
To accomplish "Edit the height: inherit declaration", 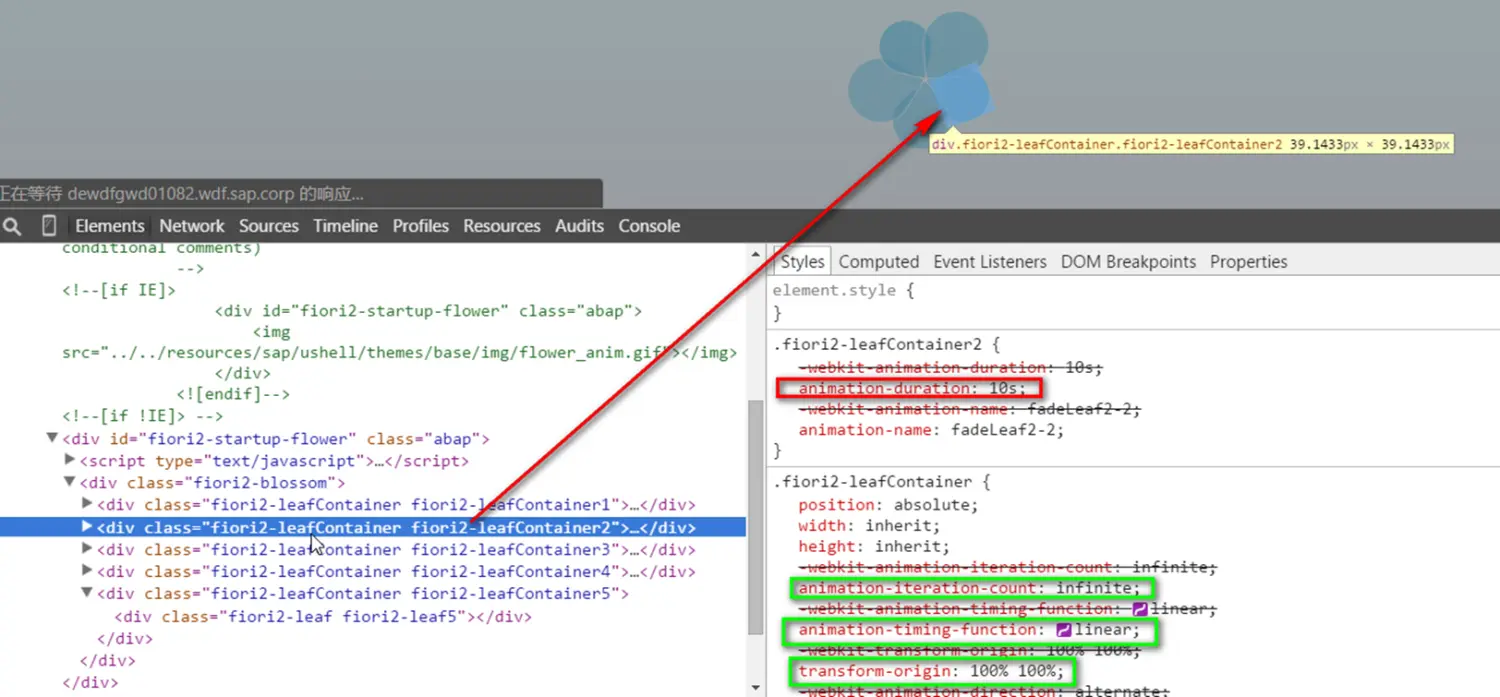I will [872, 547].
